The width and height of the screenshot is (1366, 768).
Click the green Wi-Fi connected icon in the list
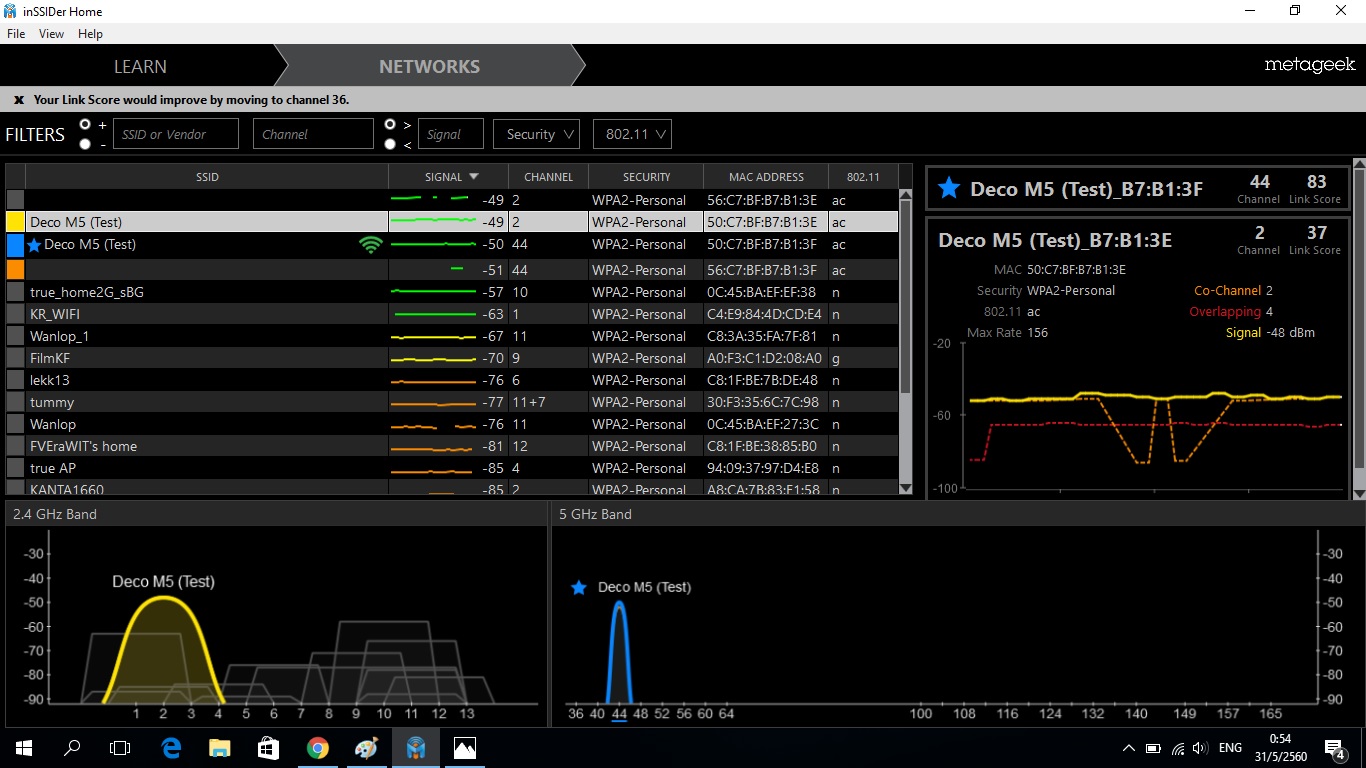tap(371, 244)
